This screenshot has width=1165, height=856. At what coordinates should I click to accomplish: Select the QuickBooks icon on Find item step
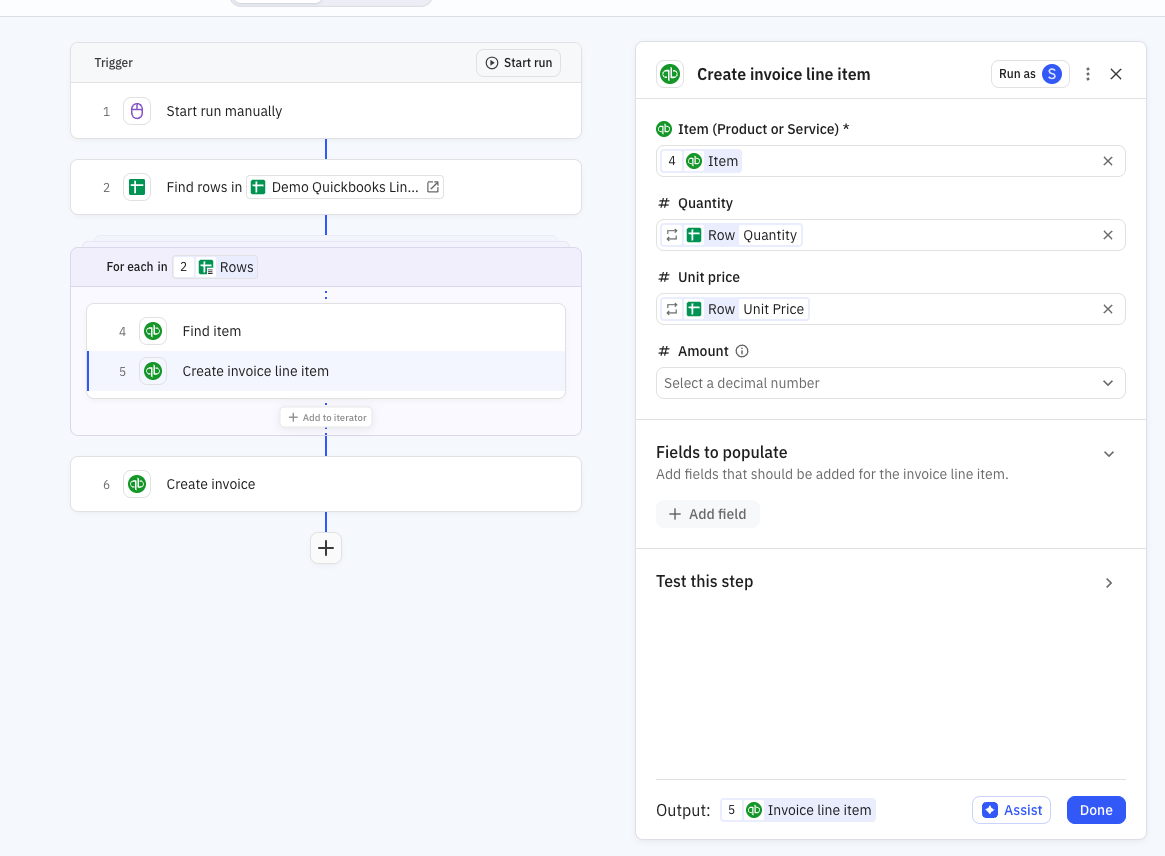click(153, 331)
